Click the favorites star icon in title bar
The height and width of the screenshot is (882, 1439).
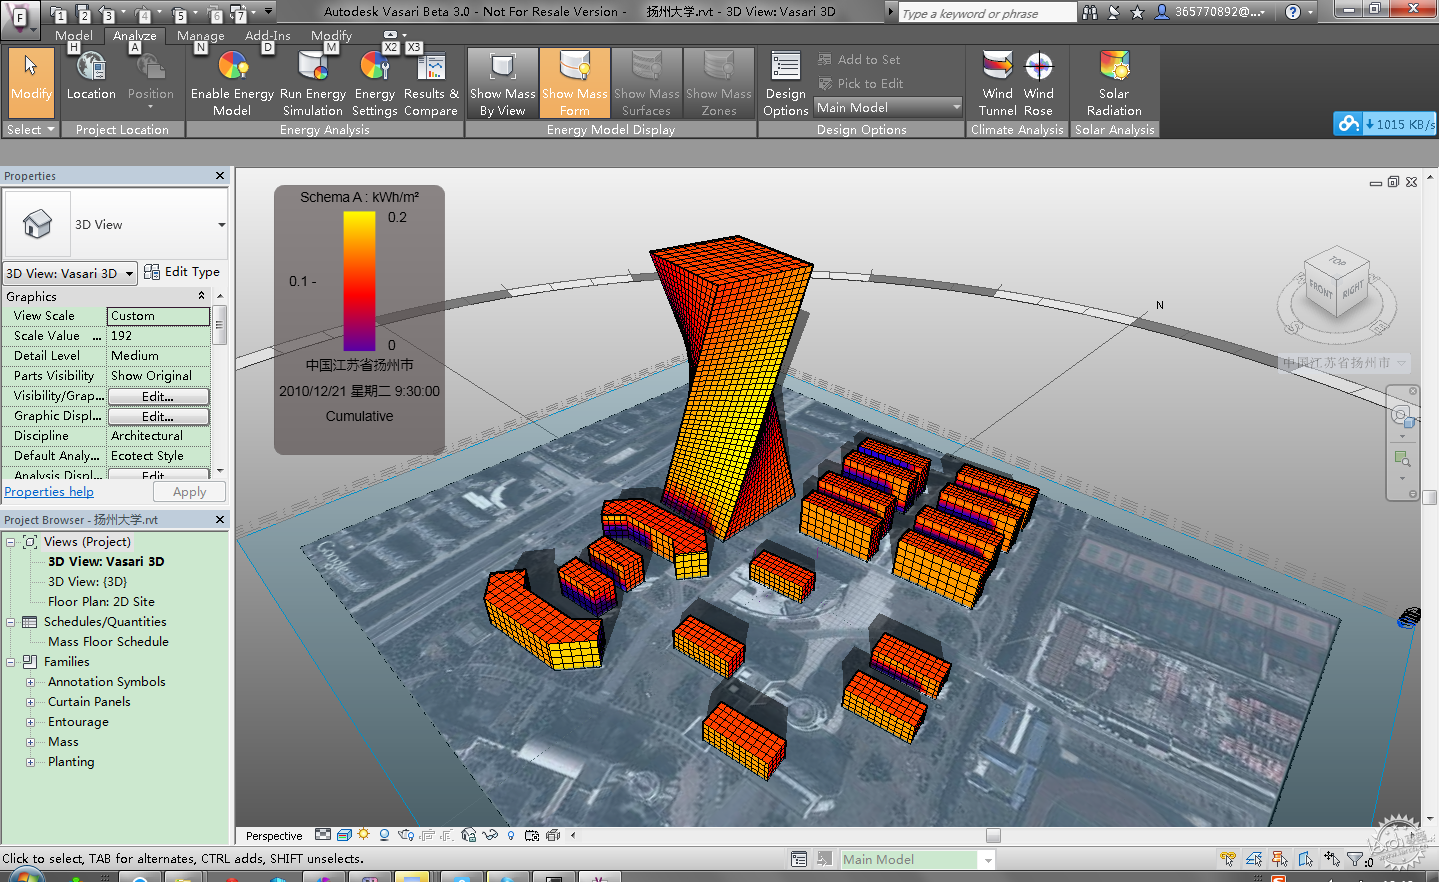(1137, 12)
